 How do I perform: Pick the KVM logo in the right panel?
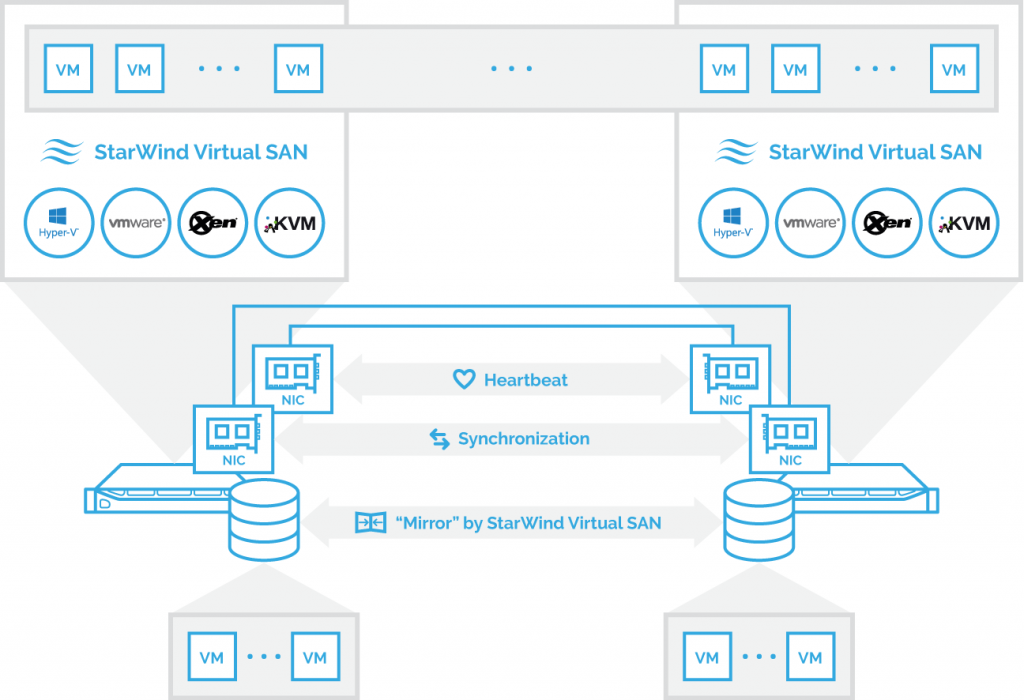pos(964,223)
